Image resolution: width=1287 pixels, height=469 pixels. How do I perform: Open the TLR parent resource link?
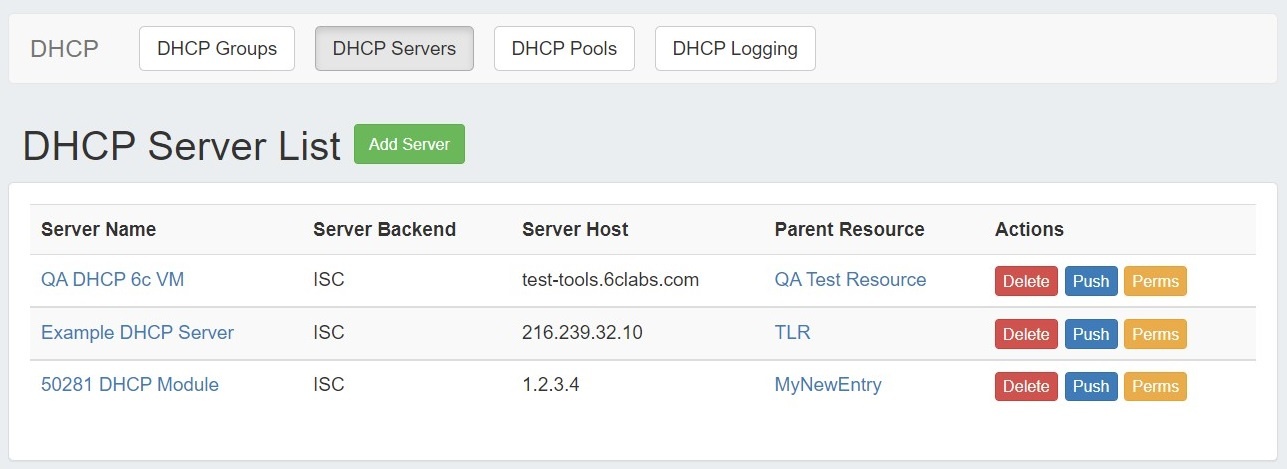pyautogui.click(x=792, y=333)
